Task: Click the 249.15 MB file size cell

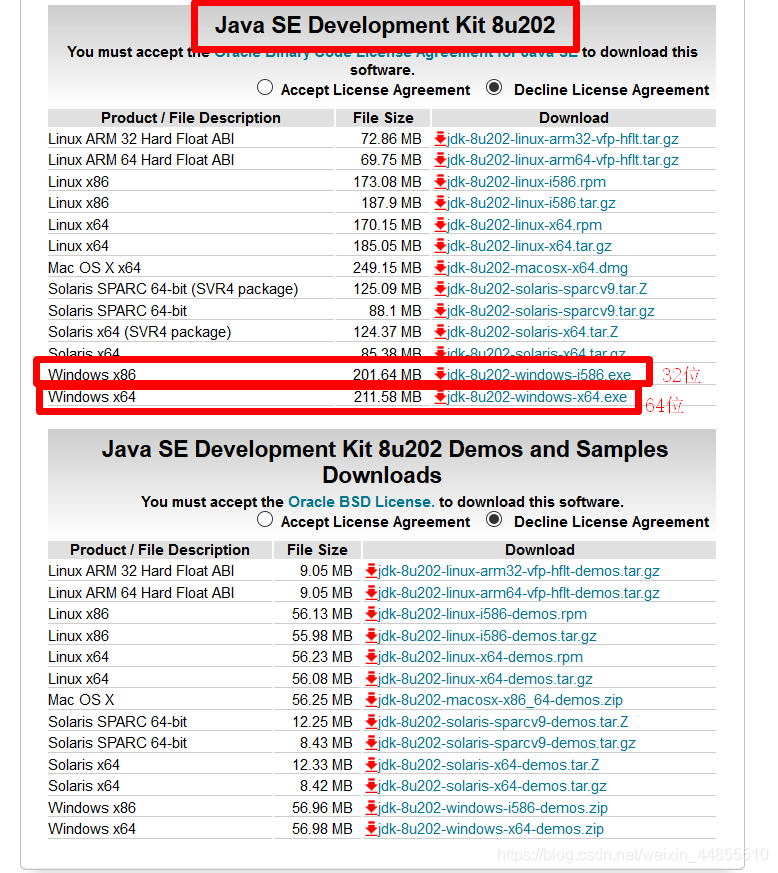Action: pyautogui.click(x=387, y=268)
